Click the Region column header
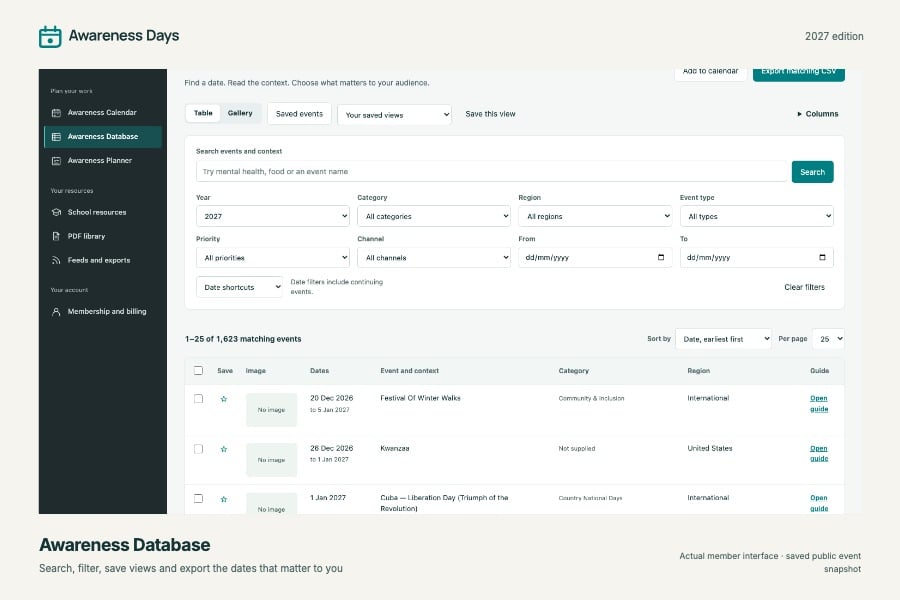 [699, 371]
